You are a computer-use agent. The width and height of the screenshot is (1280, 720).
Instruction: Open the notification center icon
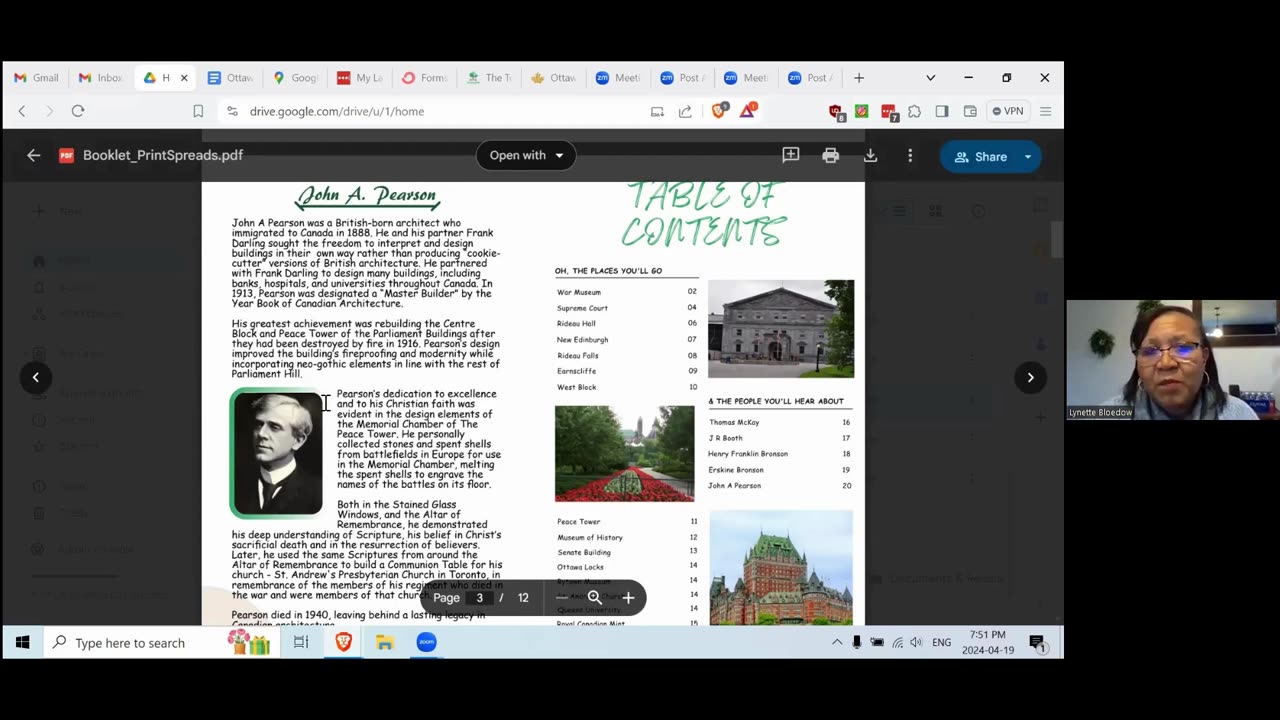pos(1037,642)
